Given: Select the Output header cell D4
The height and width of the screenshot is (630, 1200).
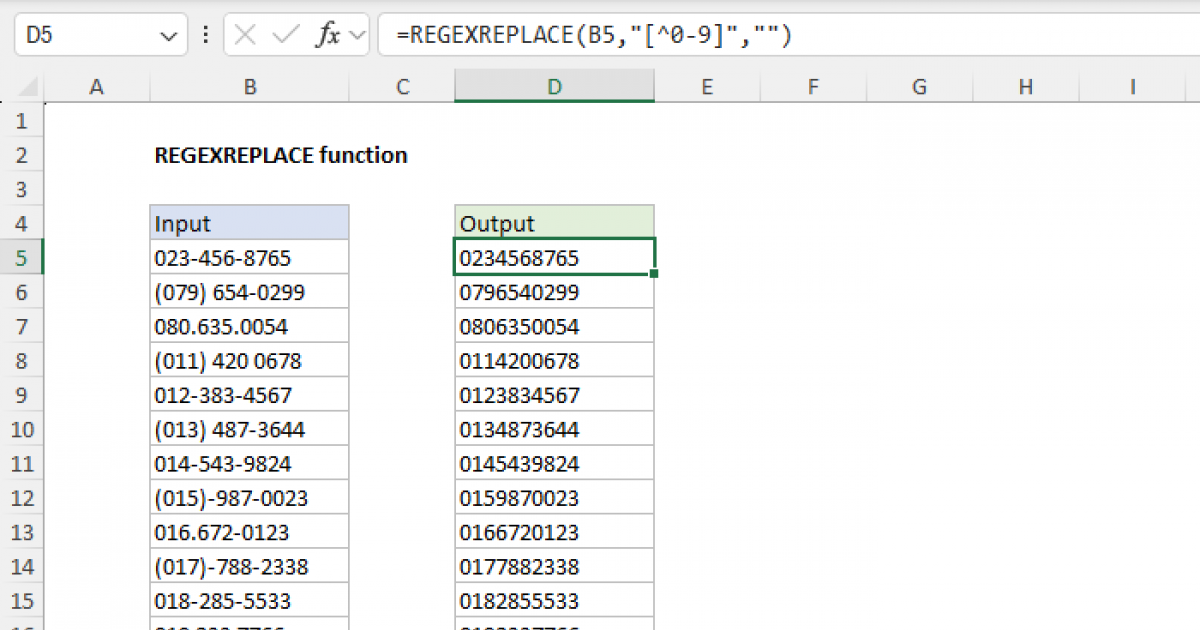Looking at the screenshot, I should 554,223.
